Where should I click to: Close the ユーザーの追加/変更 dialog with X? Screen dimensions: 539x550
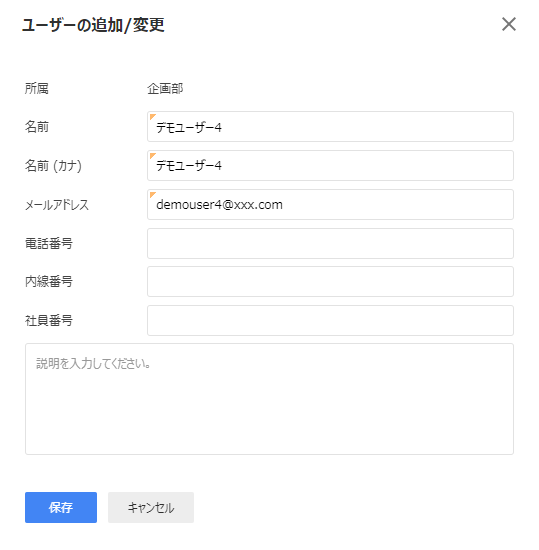pos(508,24)
